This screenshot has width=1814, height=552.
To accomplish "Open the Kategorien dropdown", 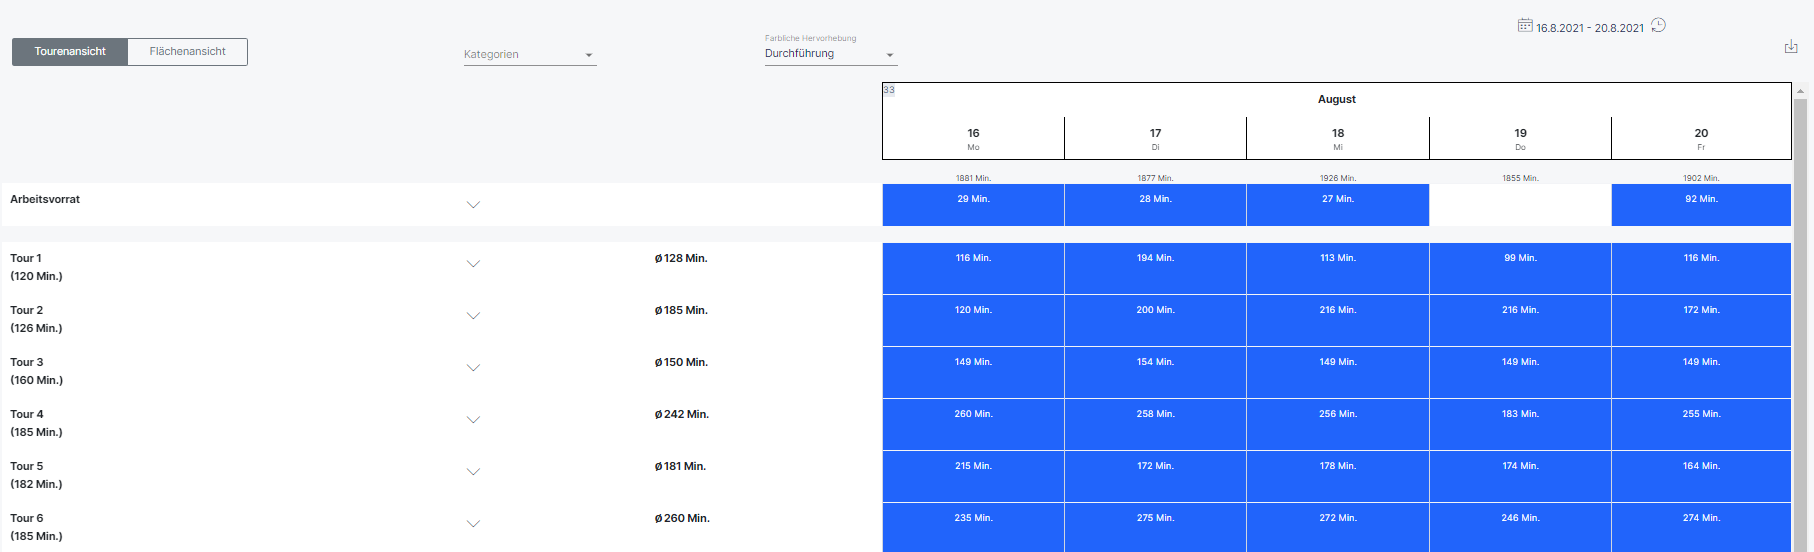I will pos(529,55).
